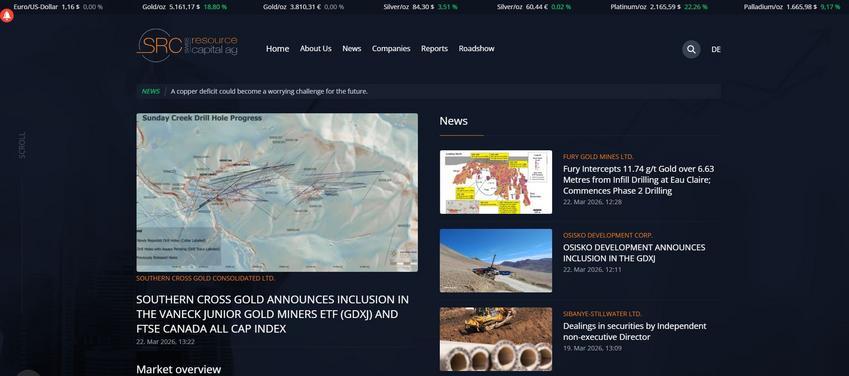The image size is (849, 376).
Task: Click the 19. Mar 2026, 13:09 timestamp
Action: click(592, 348)
